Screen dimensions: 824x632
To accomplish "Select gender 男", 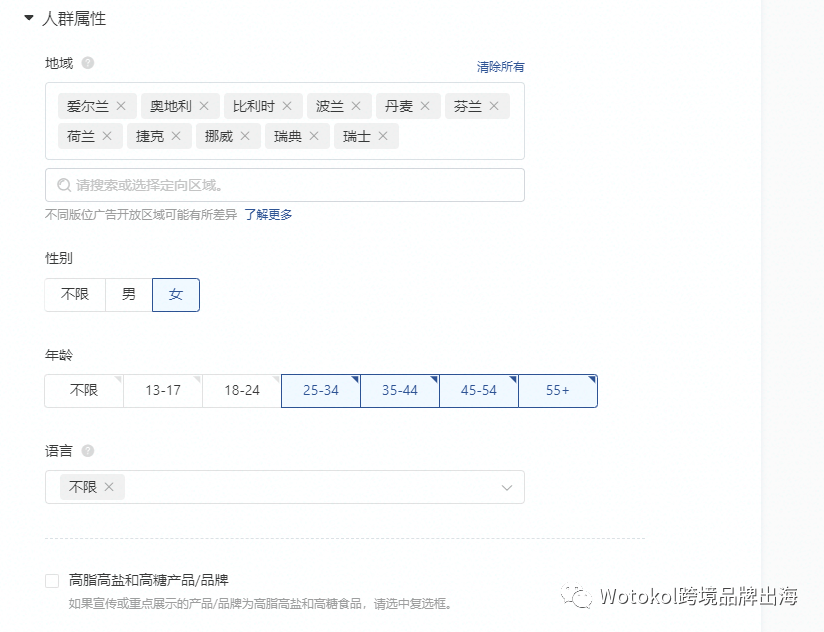I will point(129,295).
